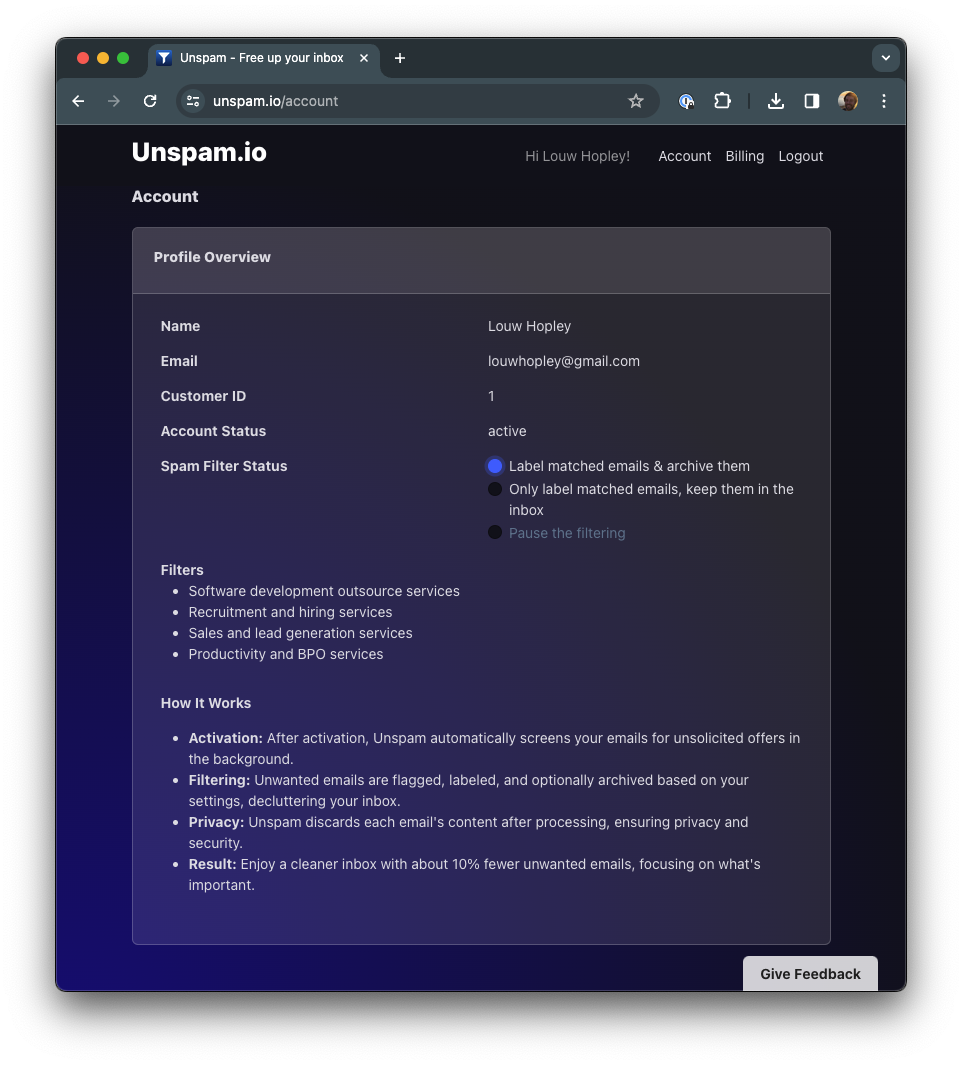The image size is (962, 1065).
Task: Open the Extensions puzzle icon
Action: point(722,101)
